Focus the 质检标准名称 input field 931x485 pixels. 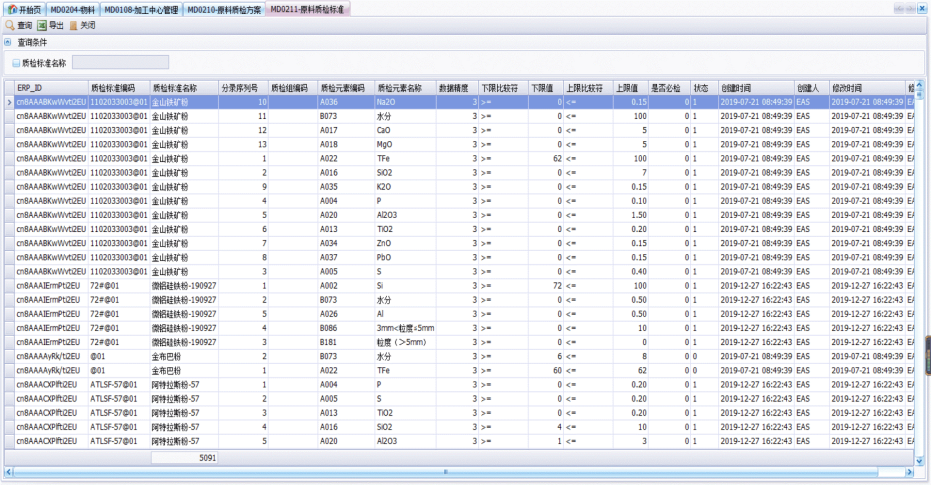point(121,62)
